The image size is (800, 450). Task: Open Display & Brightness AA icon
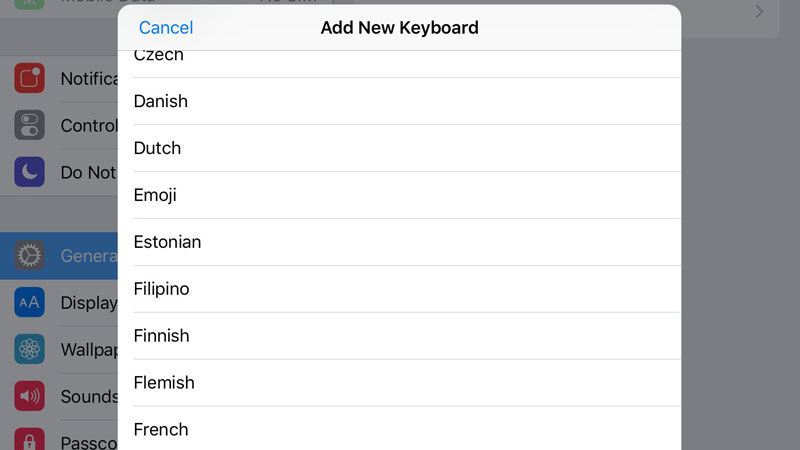click(x=30, y=303)
